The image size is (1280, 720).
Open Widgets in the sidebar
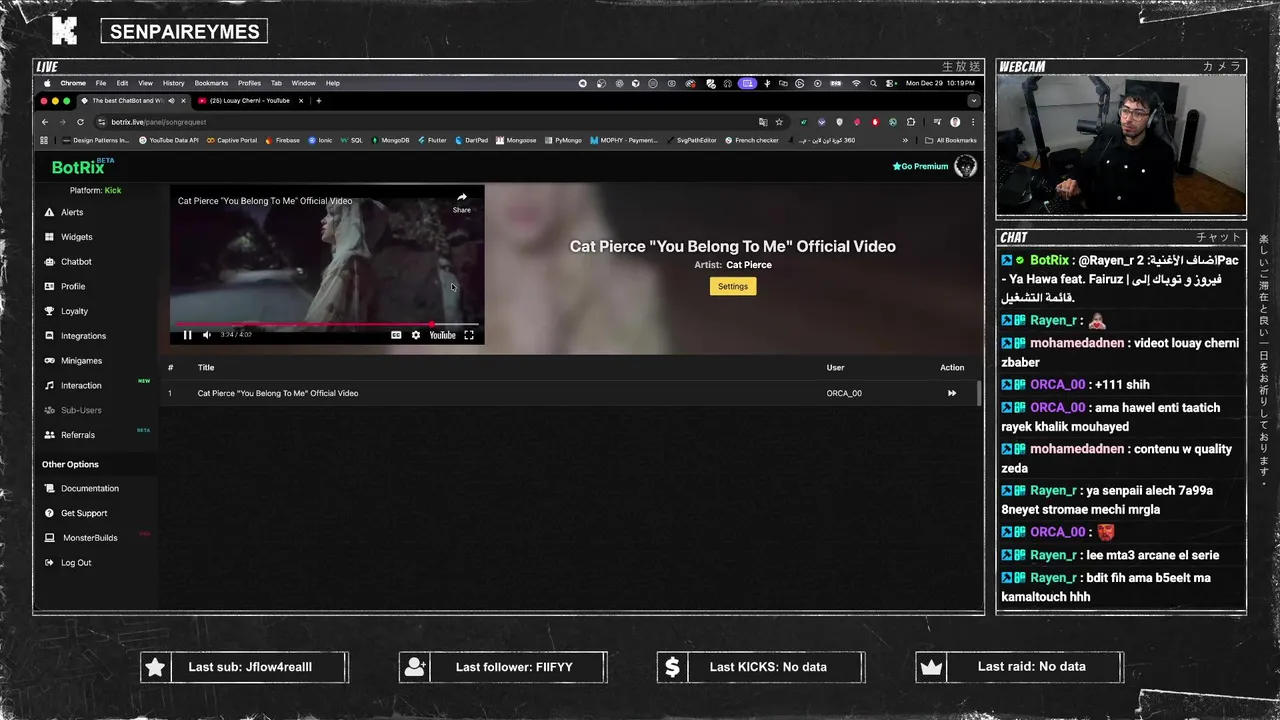pos(76,237)
